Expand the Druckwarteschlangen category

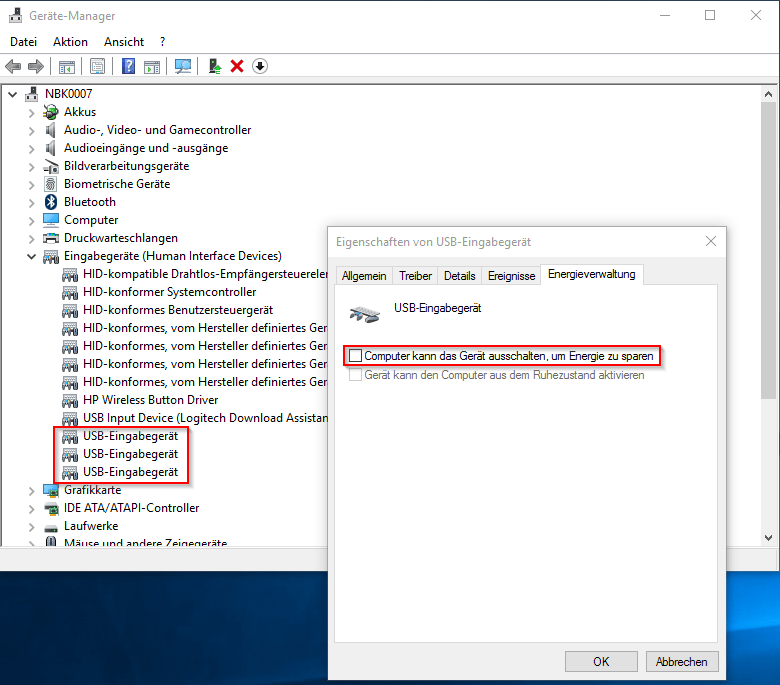click(x=32, y=239)
